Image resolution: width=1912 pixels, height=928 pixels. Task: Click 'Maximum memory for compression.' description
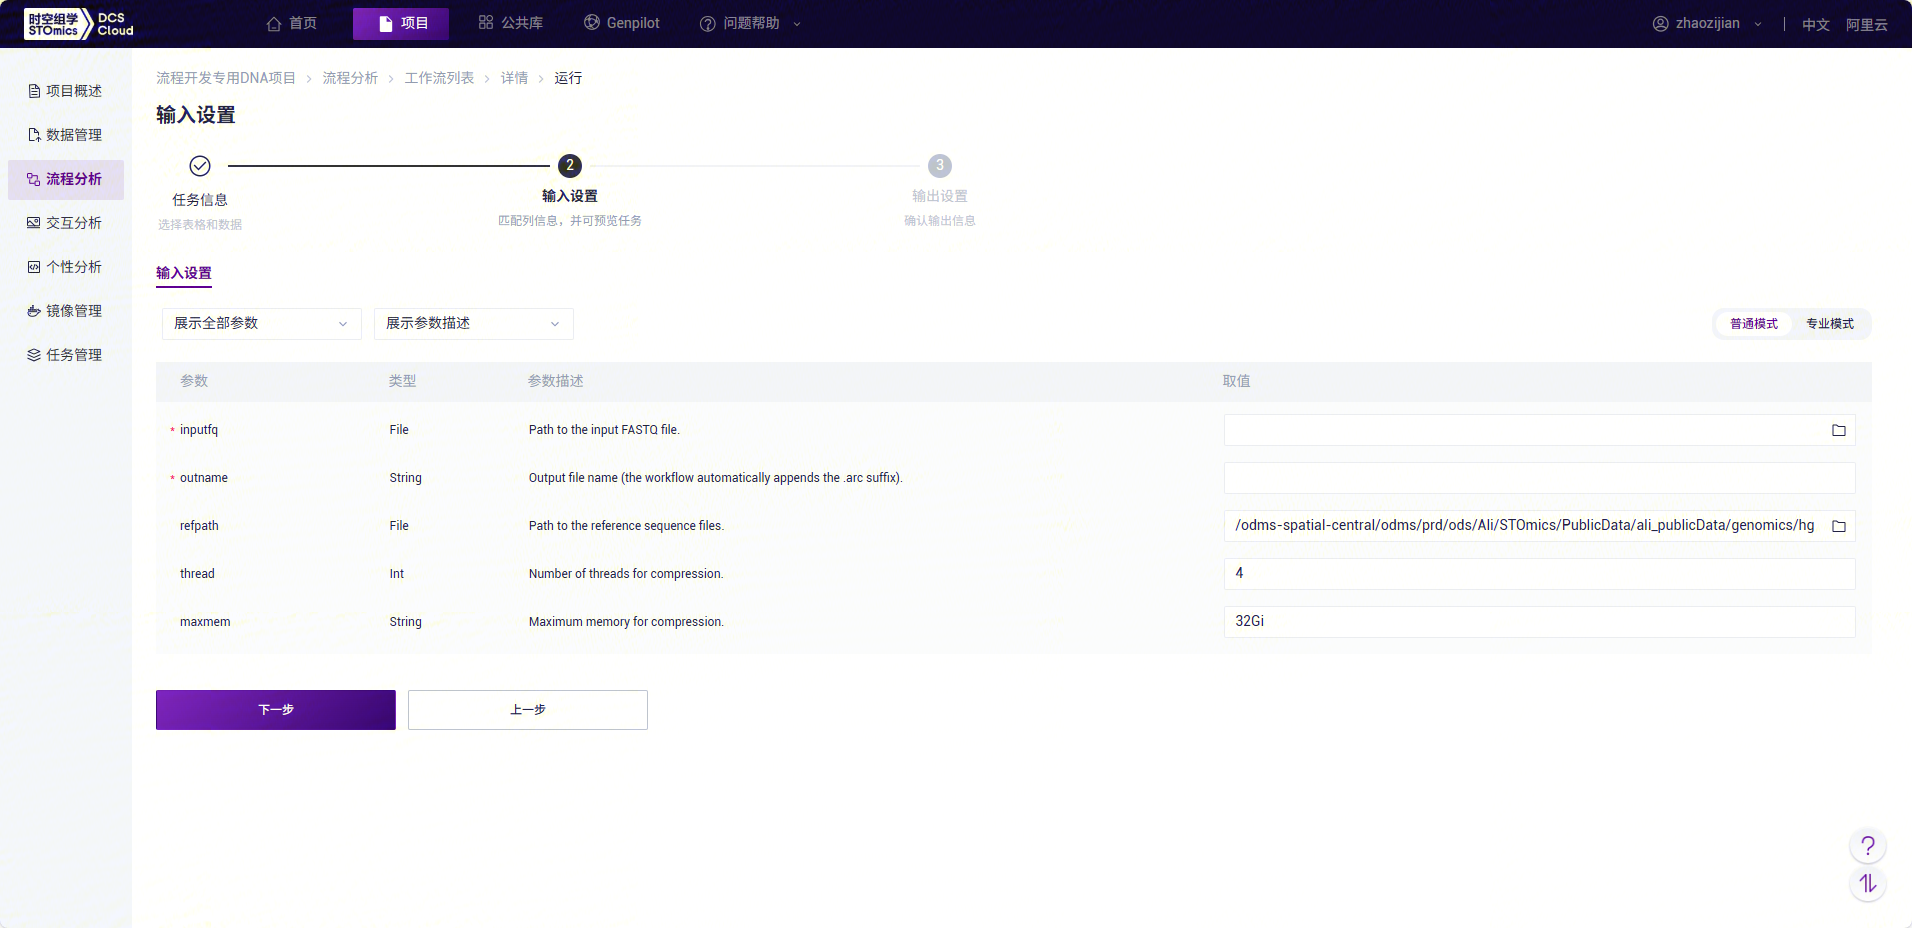coord(626,622)
